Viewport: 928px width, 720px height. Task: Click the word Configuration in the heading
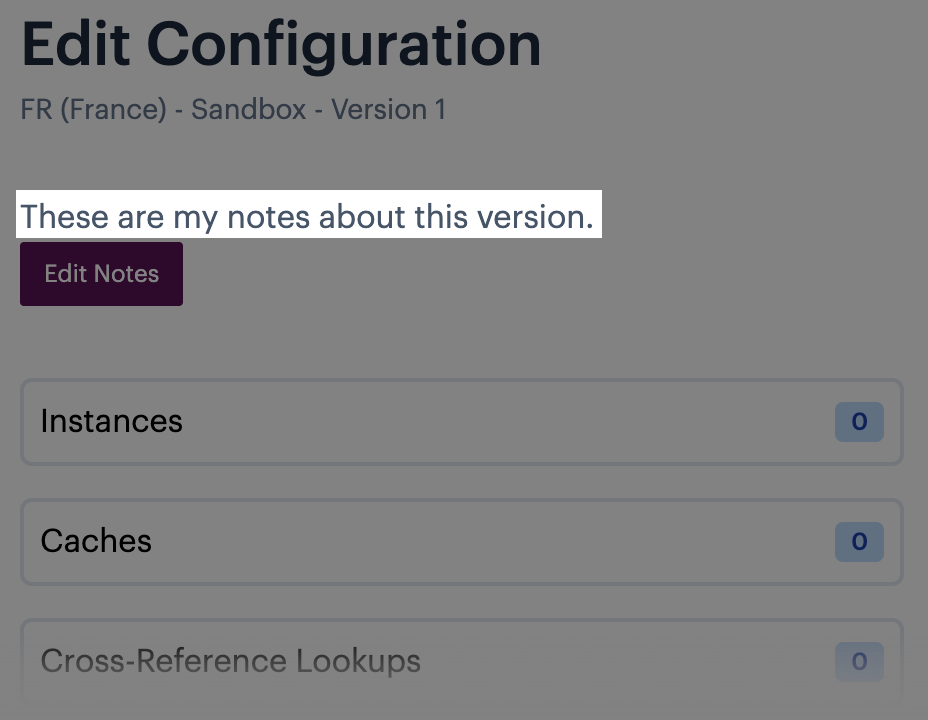point(344,45)
